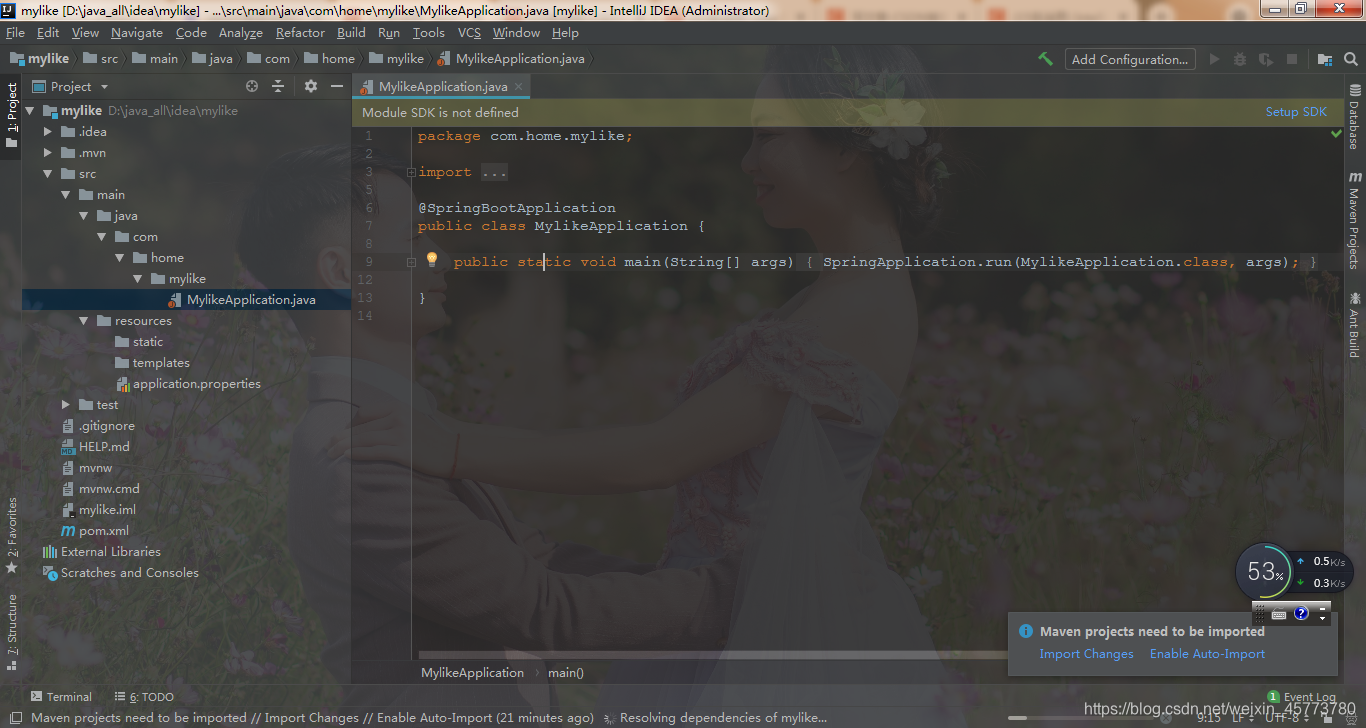Open Project Structure icon in toolbar
The height and width of the screenshot is (728, 1366).
click(x=1325, y=59)
